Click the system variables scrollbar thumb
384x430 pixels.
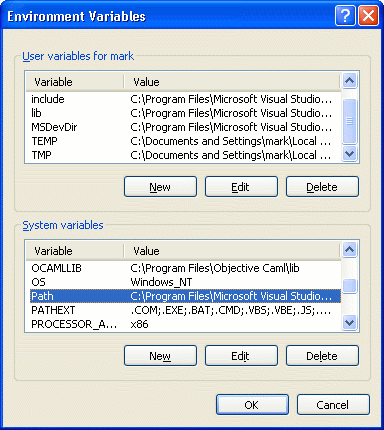(350, 286)
